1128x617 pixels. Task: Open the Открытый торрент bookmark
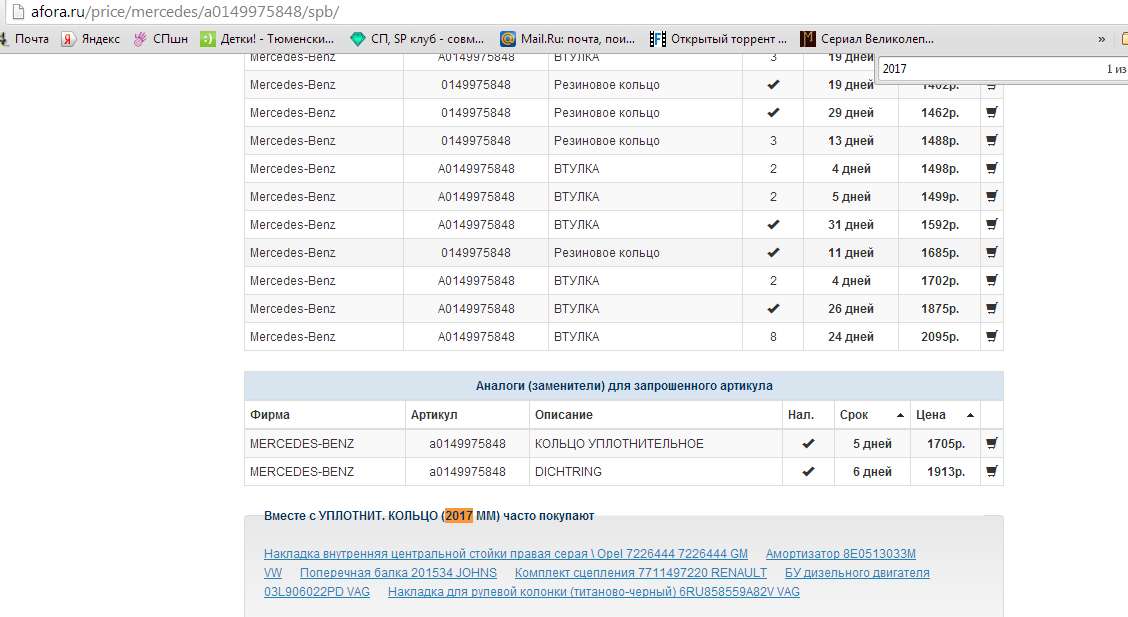(719, 39)
